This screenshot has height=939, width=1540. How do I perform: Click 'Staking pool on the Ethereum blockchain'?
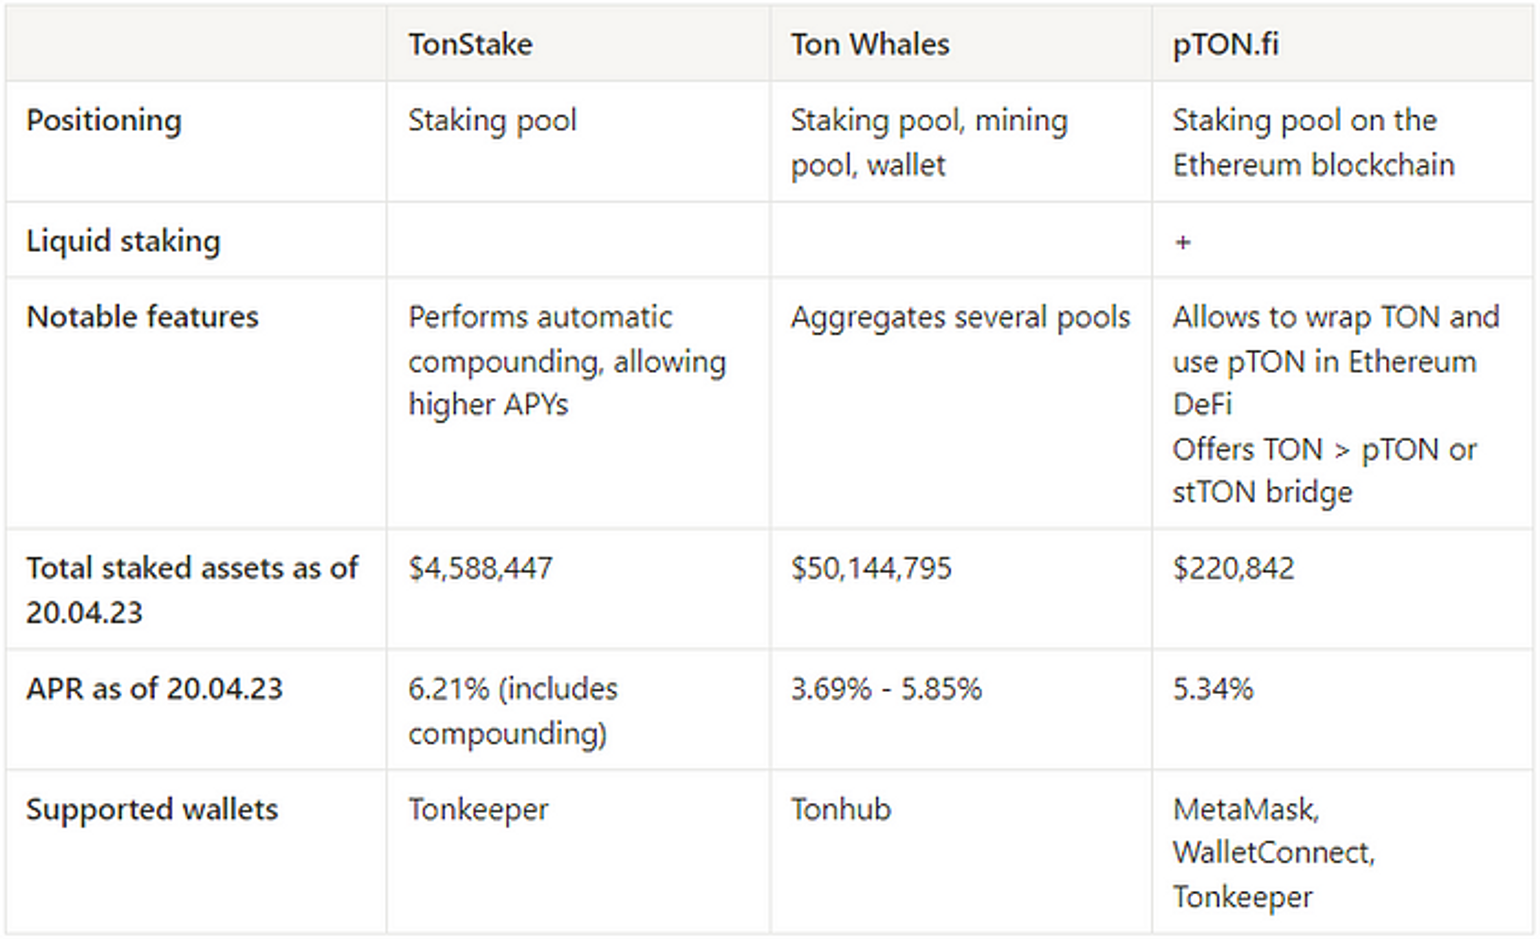pyautogui.click(x=1313, y=142)
